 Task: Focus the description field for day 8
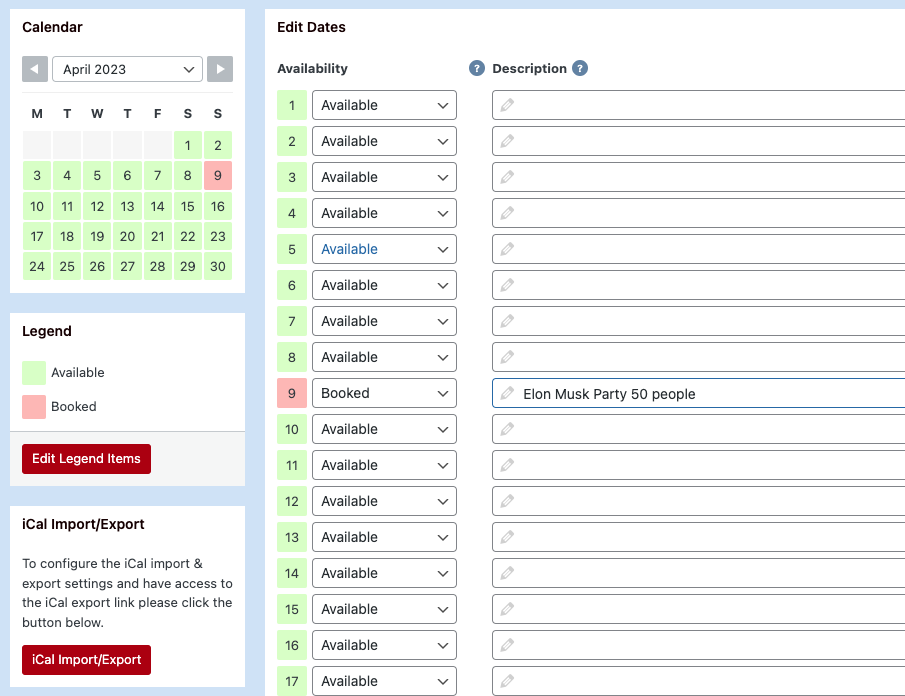(698, 357)
